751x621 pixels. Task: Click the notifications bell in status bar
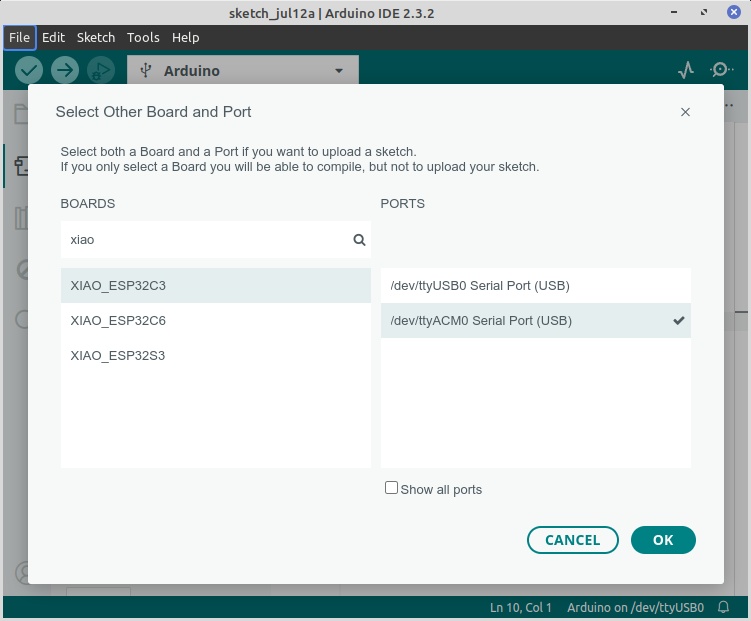(724, 608)
